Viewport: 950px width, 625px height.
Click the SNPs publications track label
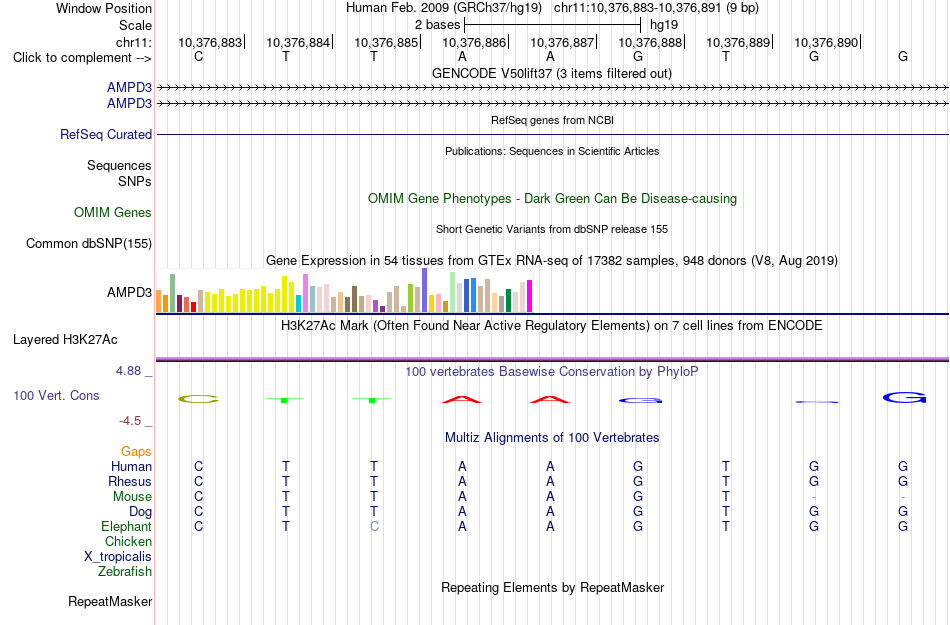135,181
